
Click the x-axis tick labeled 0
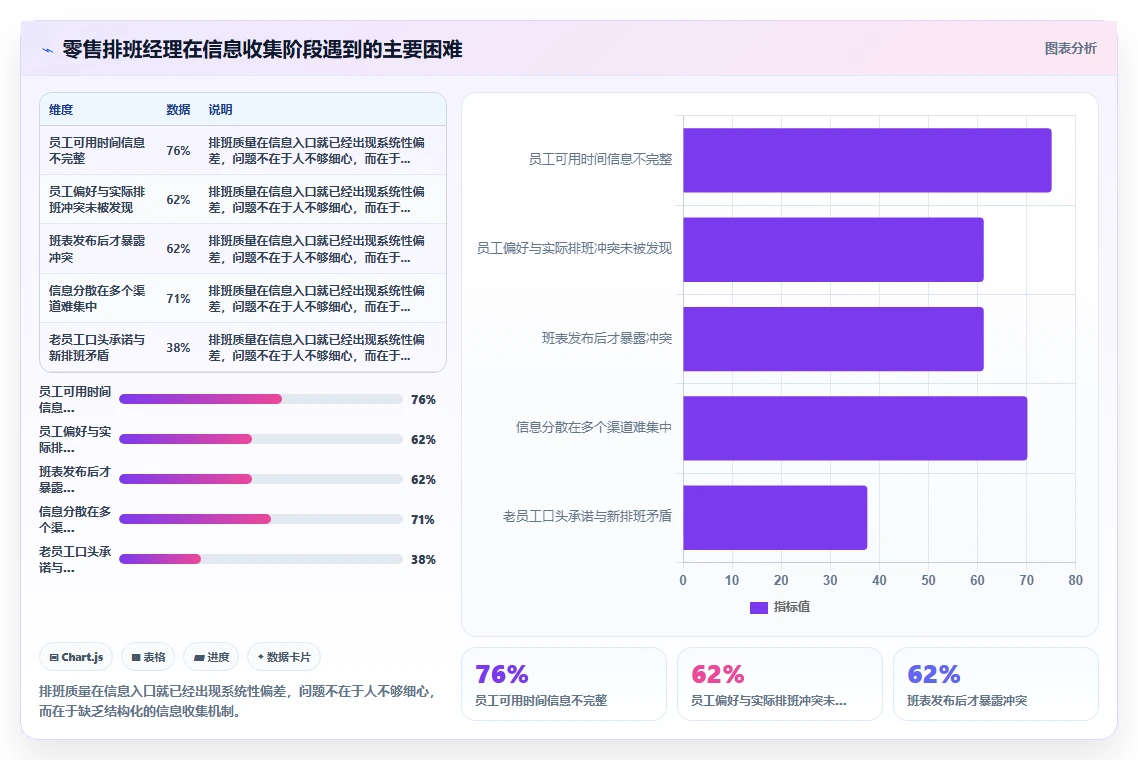click(683, 580)
